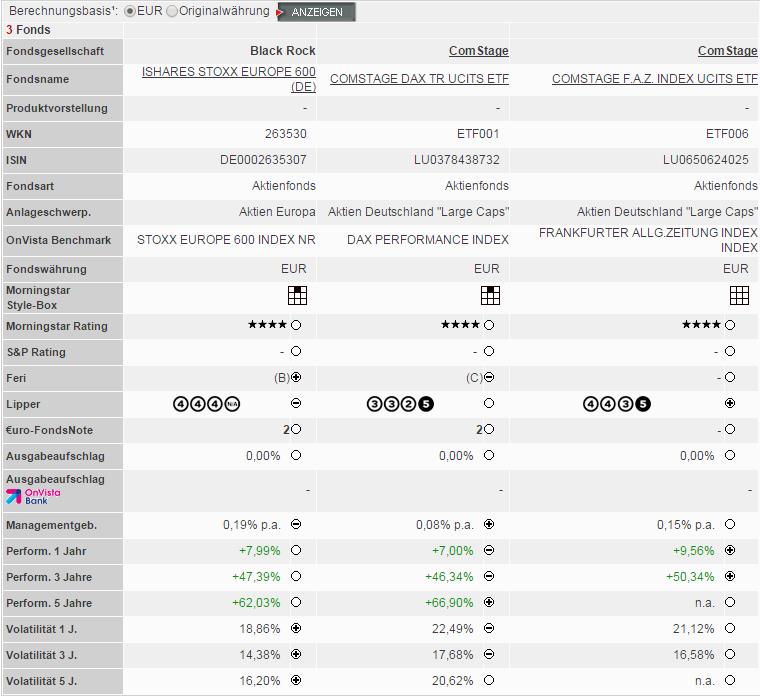Click Morningstar Style-Box icon for iShares fund
The width and height of the screenshot is (760, 700).
pos(297,295)
